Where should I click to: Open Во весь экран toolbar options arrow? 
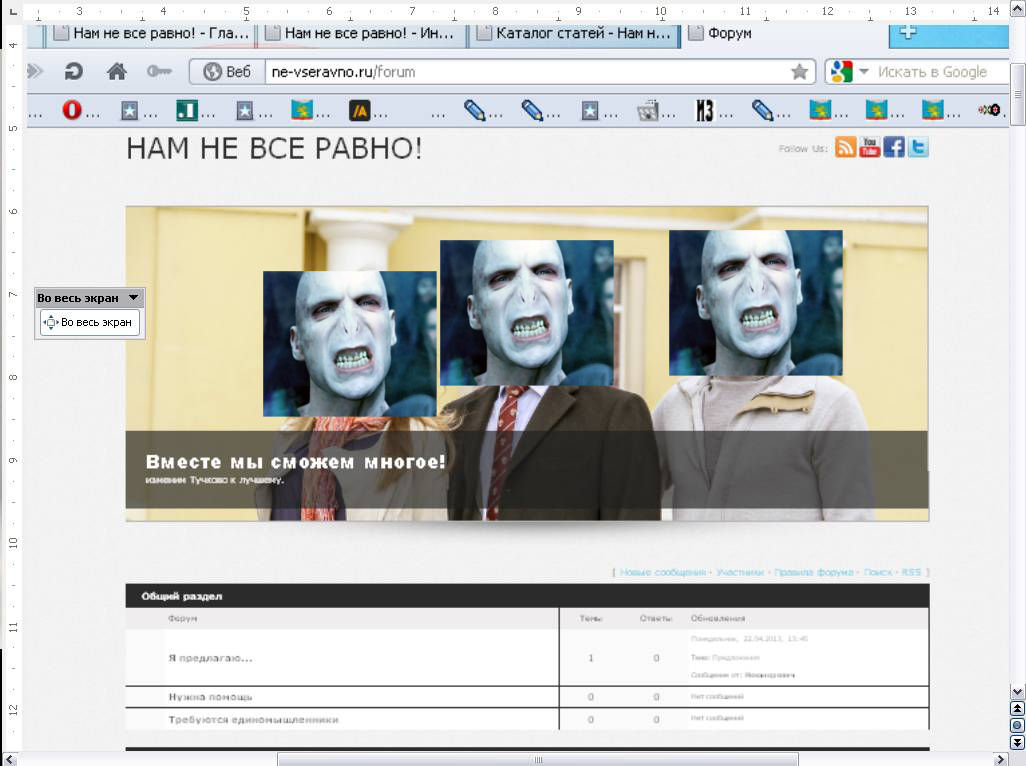tap(133, 298)
